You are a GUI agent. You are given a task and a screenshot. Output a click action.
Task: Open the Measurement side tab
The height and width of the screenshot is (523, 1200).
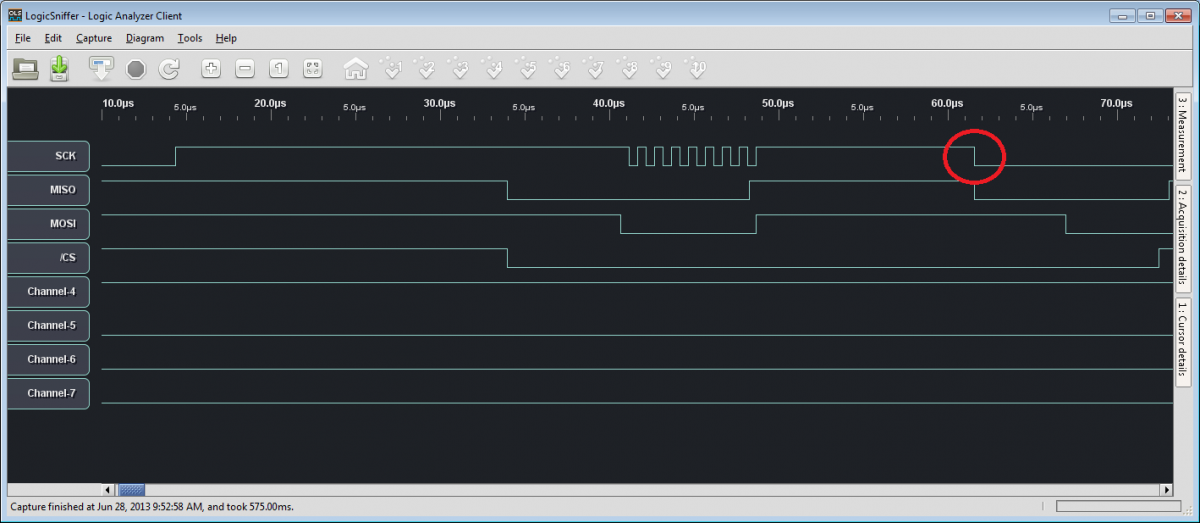point(1182,135)
